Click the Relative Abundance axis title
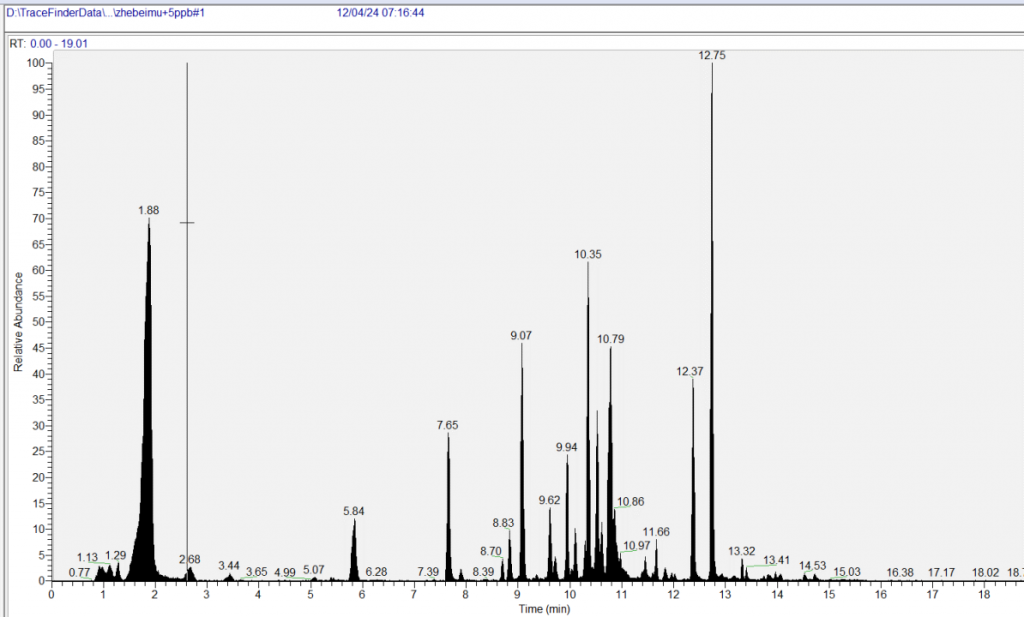This screenshot has height=617, width=1024. click(18, 319)
